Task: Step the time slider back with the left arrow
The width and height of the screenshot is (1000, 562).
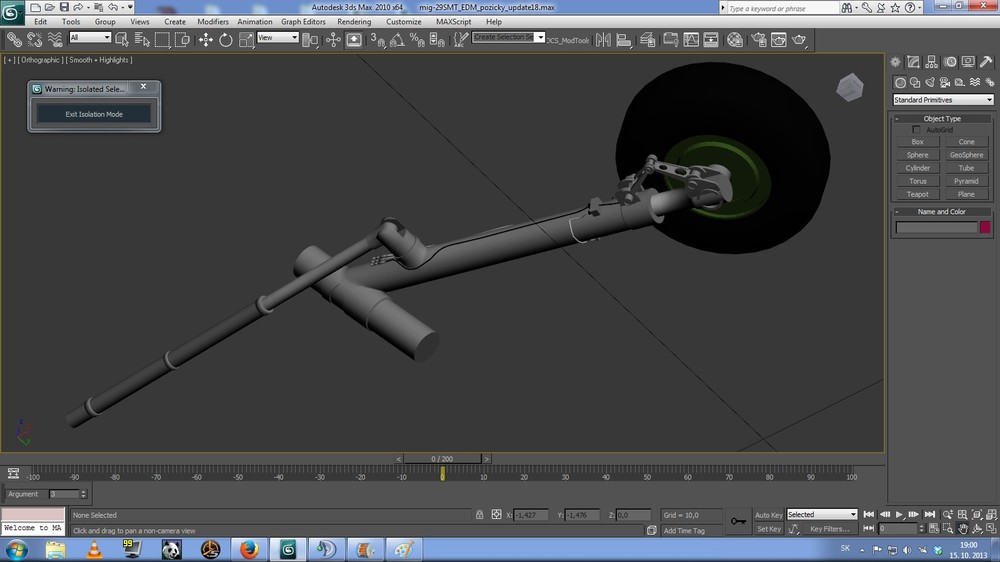Action: pyautogui.click(x=399, y=459)
